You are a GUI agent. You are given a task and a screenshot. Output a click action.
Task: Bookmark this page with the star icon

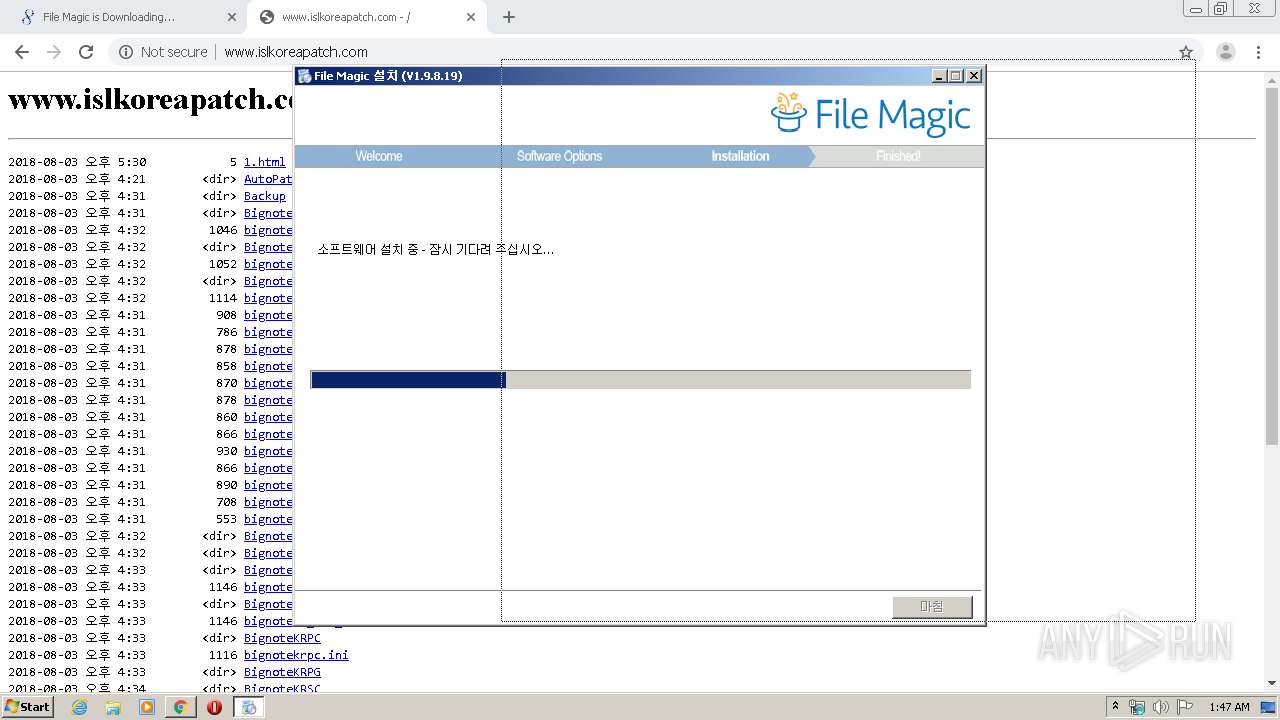1186,52
